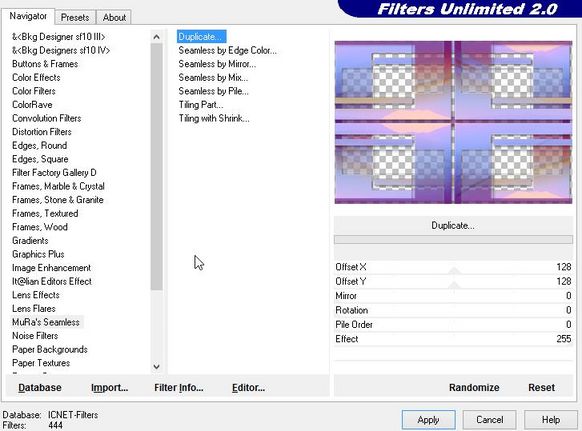Click the filter preview thumbnail
Viewport: 582px width, 431px height.
(x=453, y=122)
